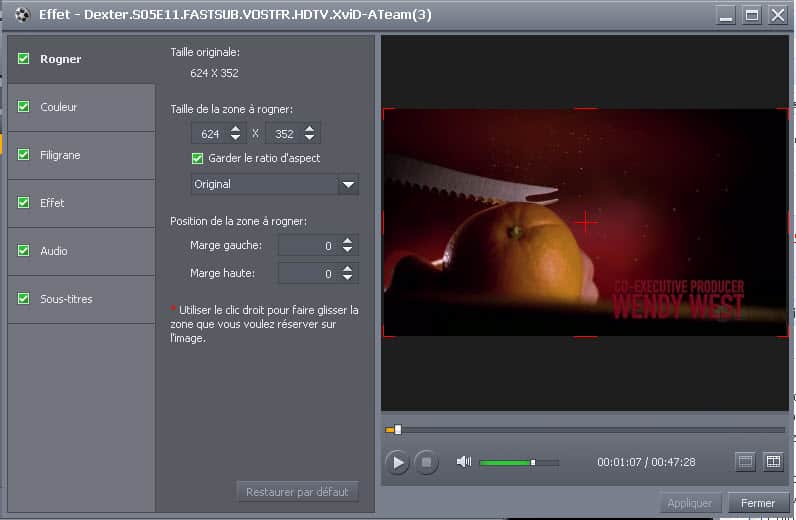The height and width of the screenshot is (520, 796).
Task: Click the single preview view icon
Action: pyautogui.click(x=745, y=462)
